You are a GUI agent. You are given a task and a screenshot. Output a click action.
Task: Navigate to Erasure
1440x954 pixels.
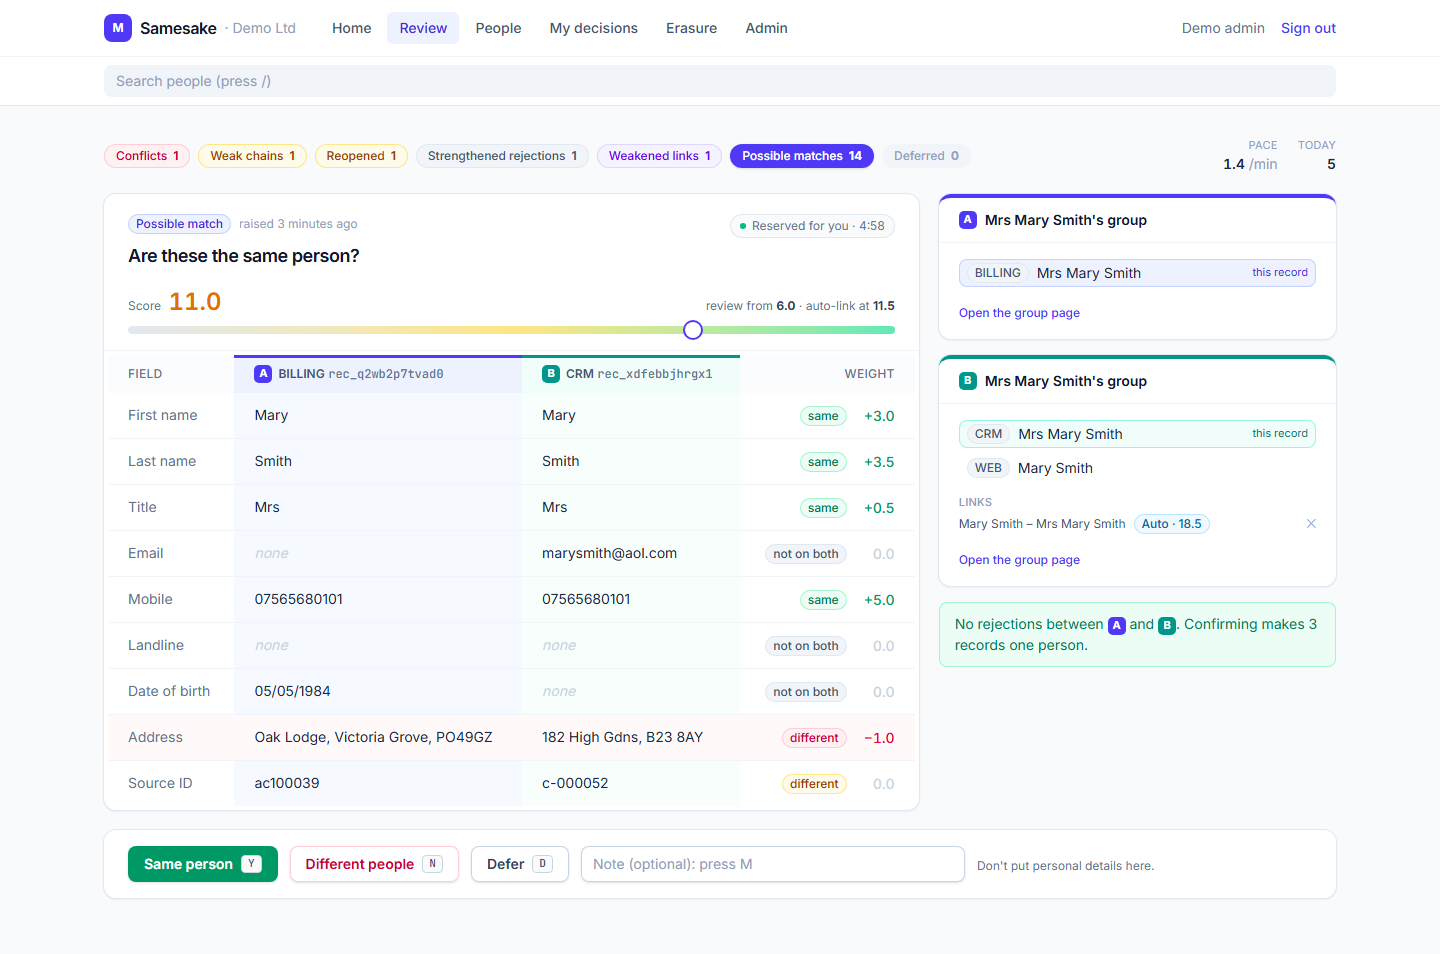point(692,28)
